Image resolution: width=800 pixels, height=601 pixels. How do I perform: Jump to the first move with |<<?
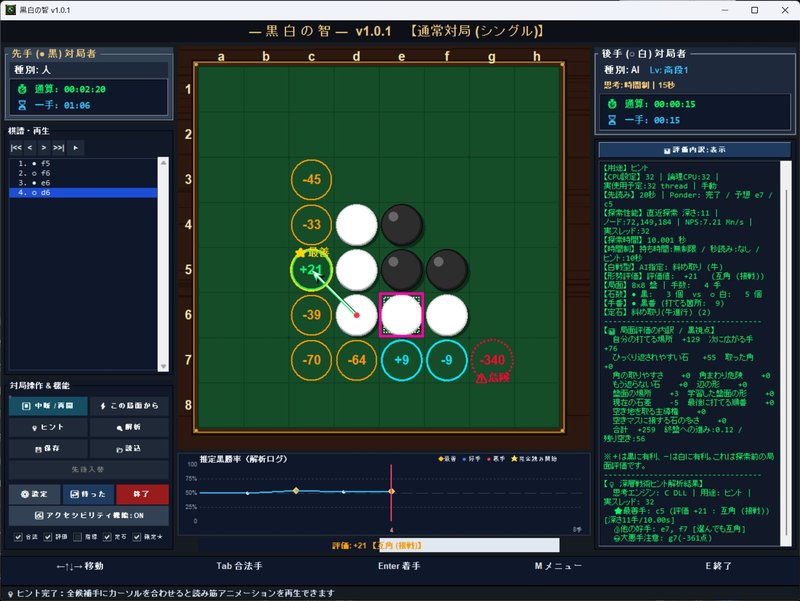[x=16, y=148]
